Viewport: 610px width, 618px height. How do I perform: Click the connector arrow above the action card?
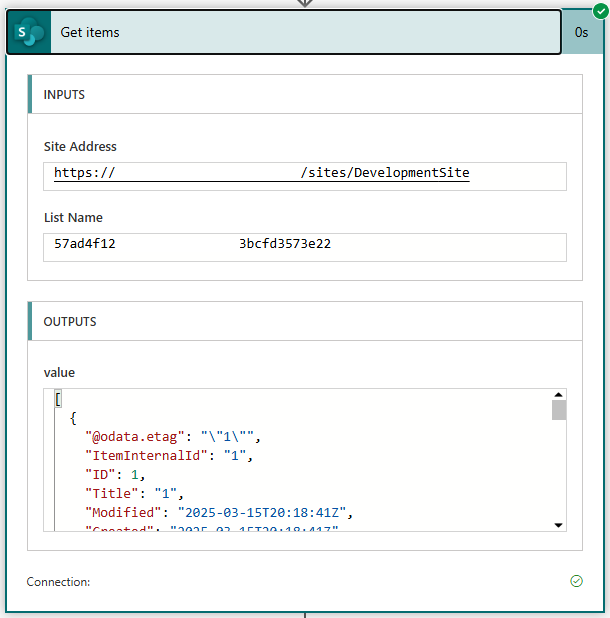tap(305, 3)
